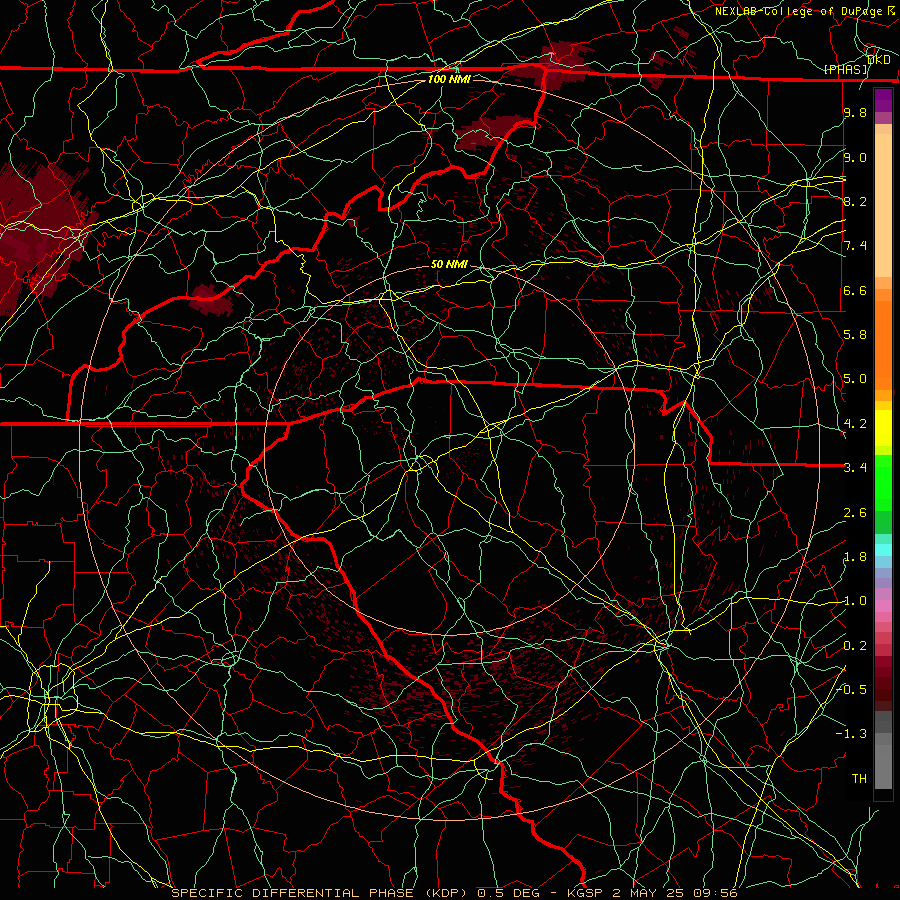Image resolution: width=900 pixels, height=900 pixels.
Task: Click the 1.0 value on the color scale
Action: 855,601
